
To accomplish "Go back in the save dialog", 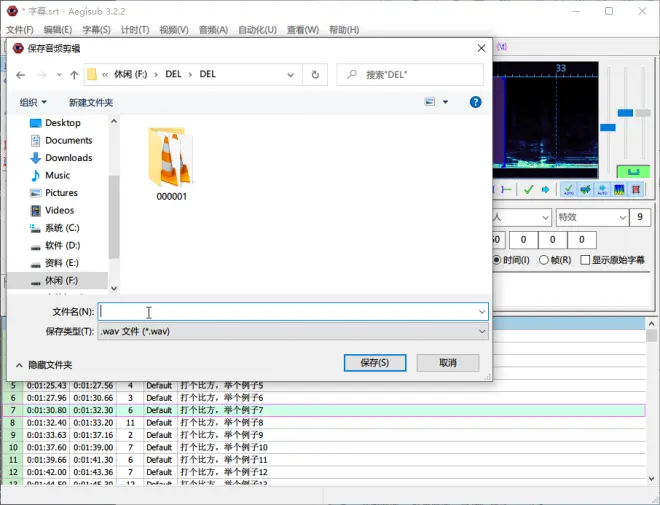I will pyautogui.click(x=20, y=75).
